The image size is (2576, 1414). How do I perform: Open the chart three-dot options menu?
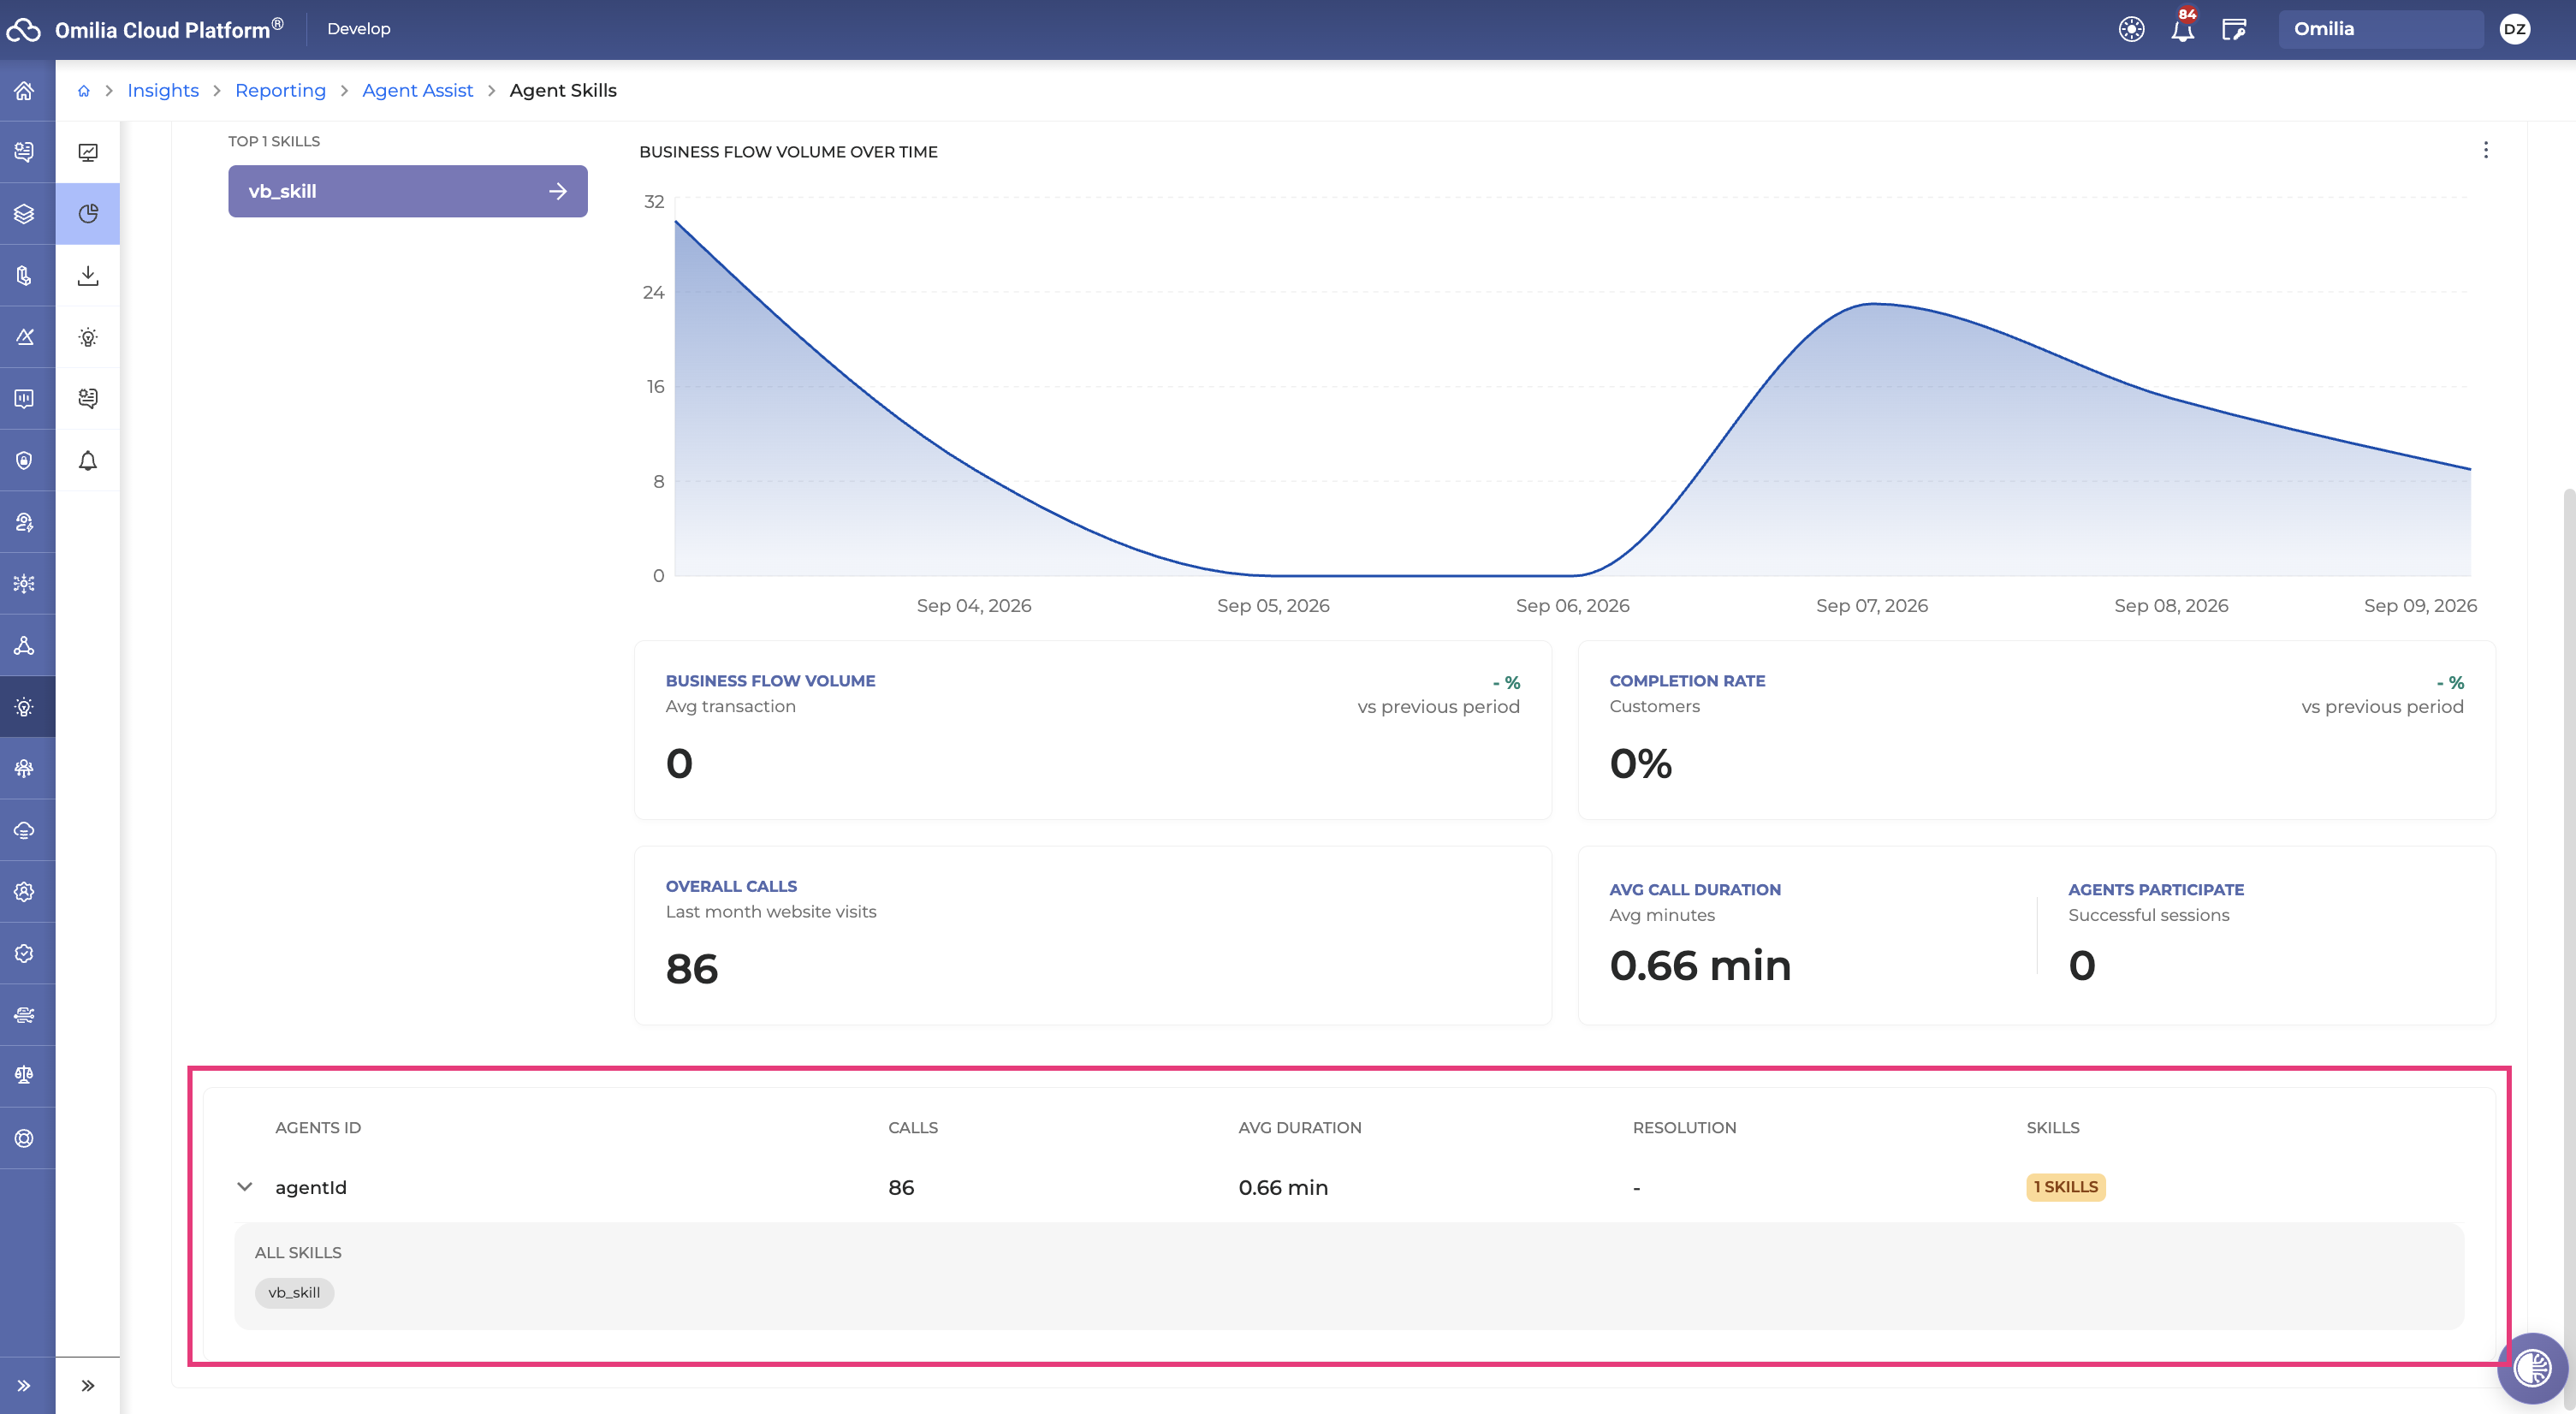pos(2485,150)
